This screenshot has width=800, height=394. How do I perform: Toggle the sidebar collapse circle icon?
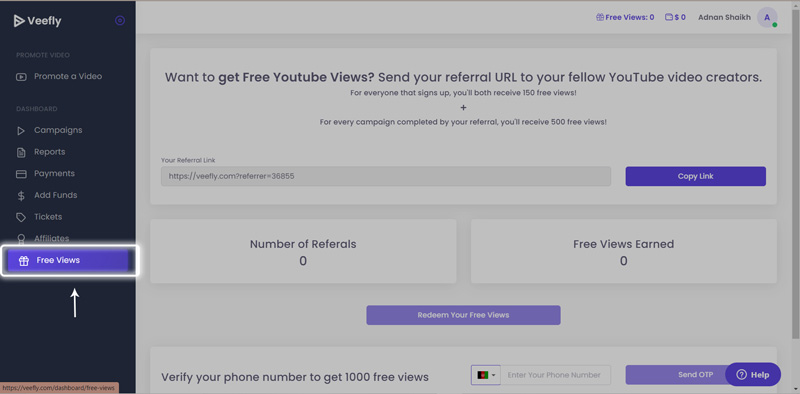pyautogui.click(x=120, y=21)
